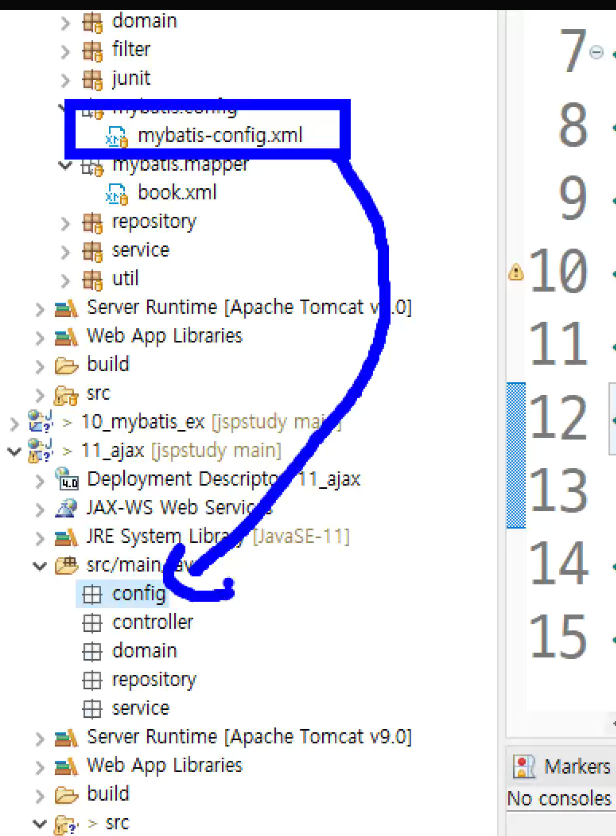
Task: Expand the util package
Action: pyautogui.click(x=65, y=280)
